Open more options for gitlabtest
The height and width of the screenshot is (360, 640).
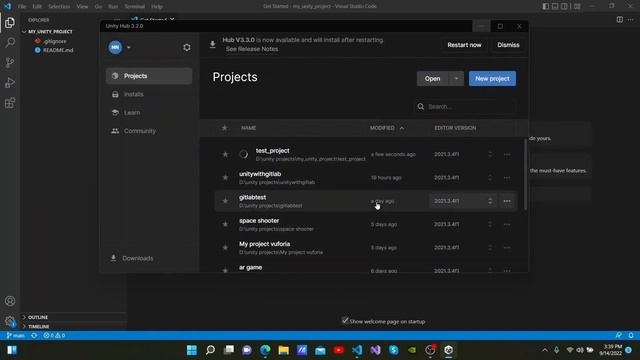[507, 201]
